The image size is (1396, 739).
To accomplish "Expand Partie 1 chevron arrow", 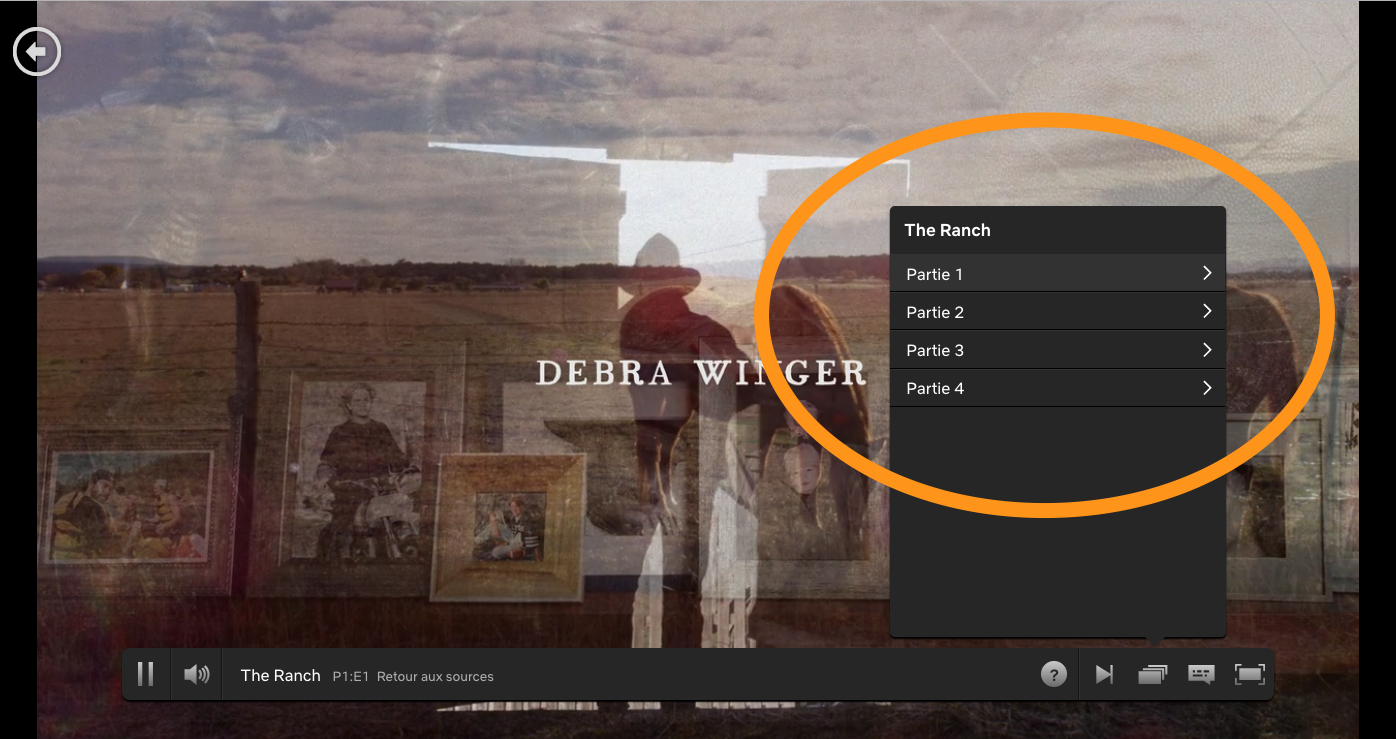I will (x=1207, y=273).
